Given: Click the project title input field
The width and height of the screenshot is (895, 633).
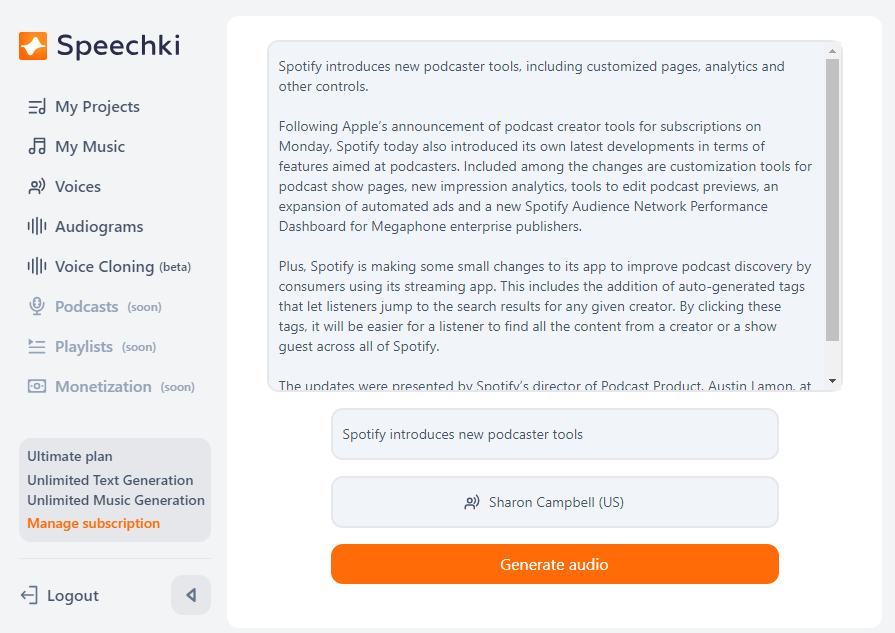Looking at the screenshot, I should pyautogui.click(x=555, y=434).
